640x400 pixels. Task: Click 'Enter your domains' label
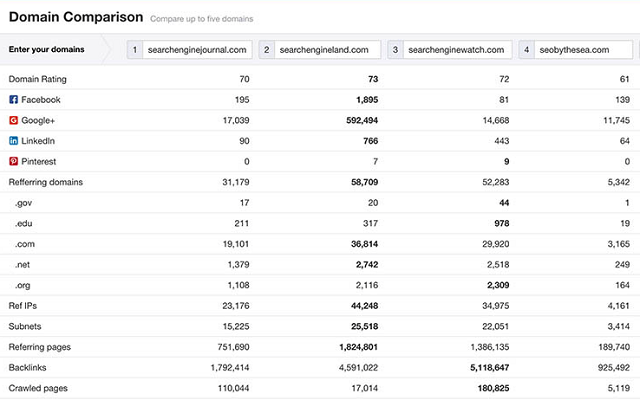click(x=47, y=49)
